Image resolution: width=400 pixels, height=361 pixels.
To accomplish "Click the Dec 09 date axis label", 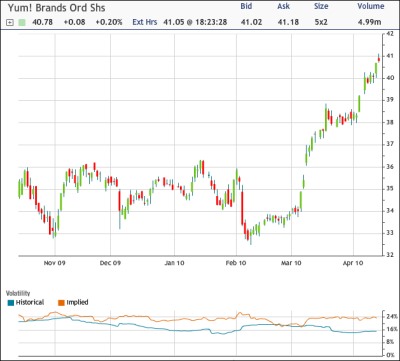I will (110, 263).
